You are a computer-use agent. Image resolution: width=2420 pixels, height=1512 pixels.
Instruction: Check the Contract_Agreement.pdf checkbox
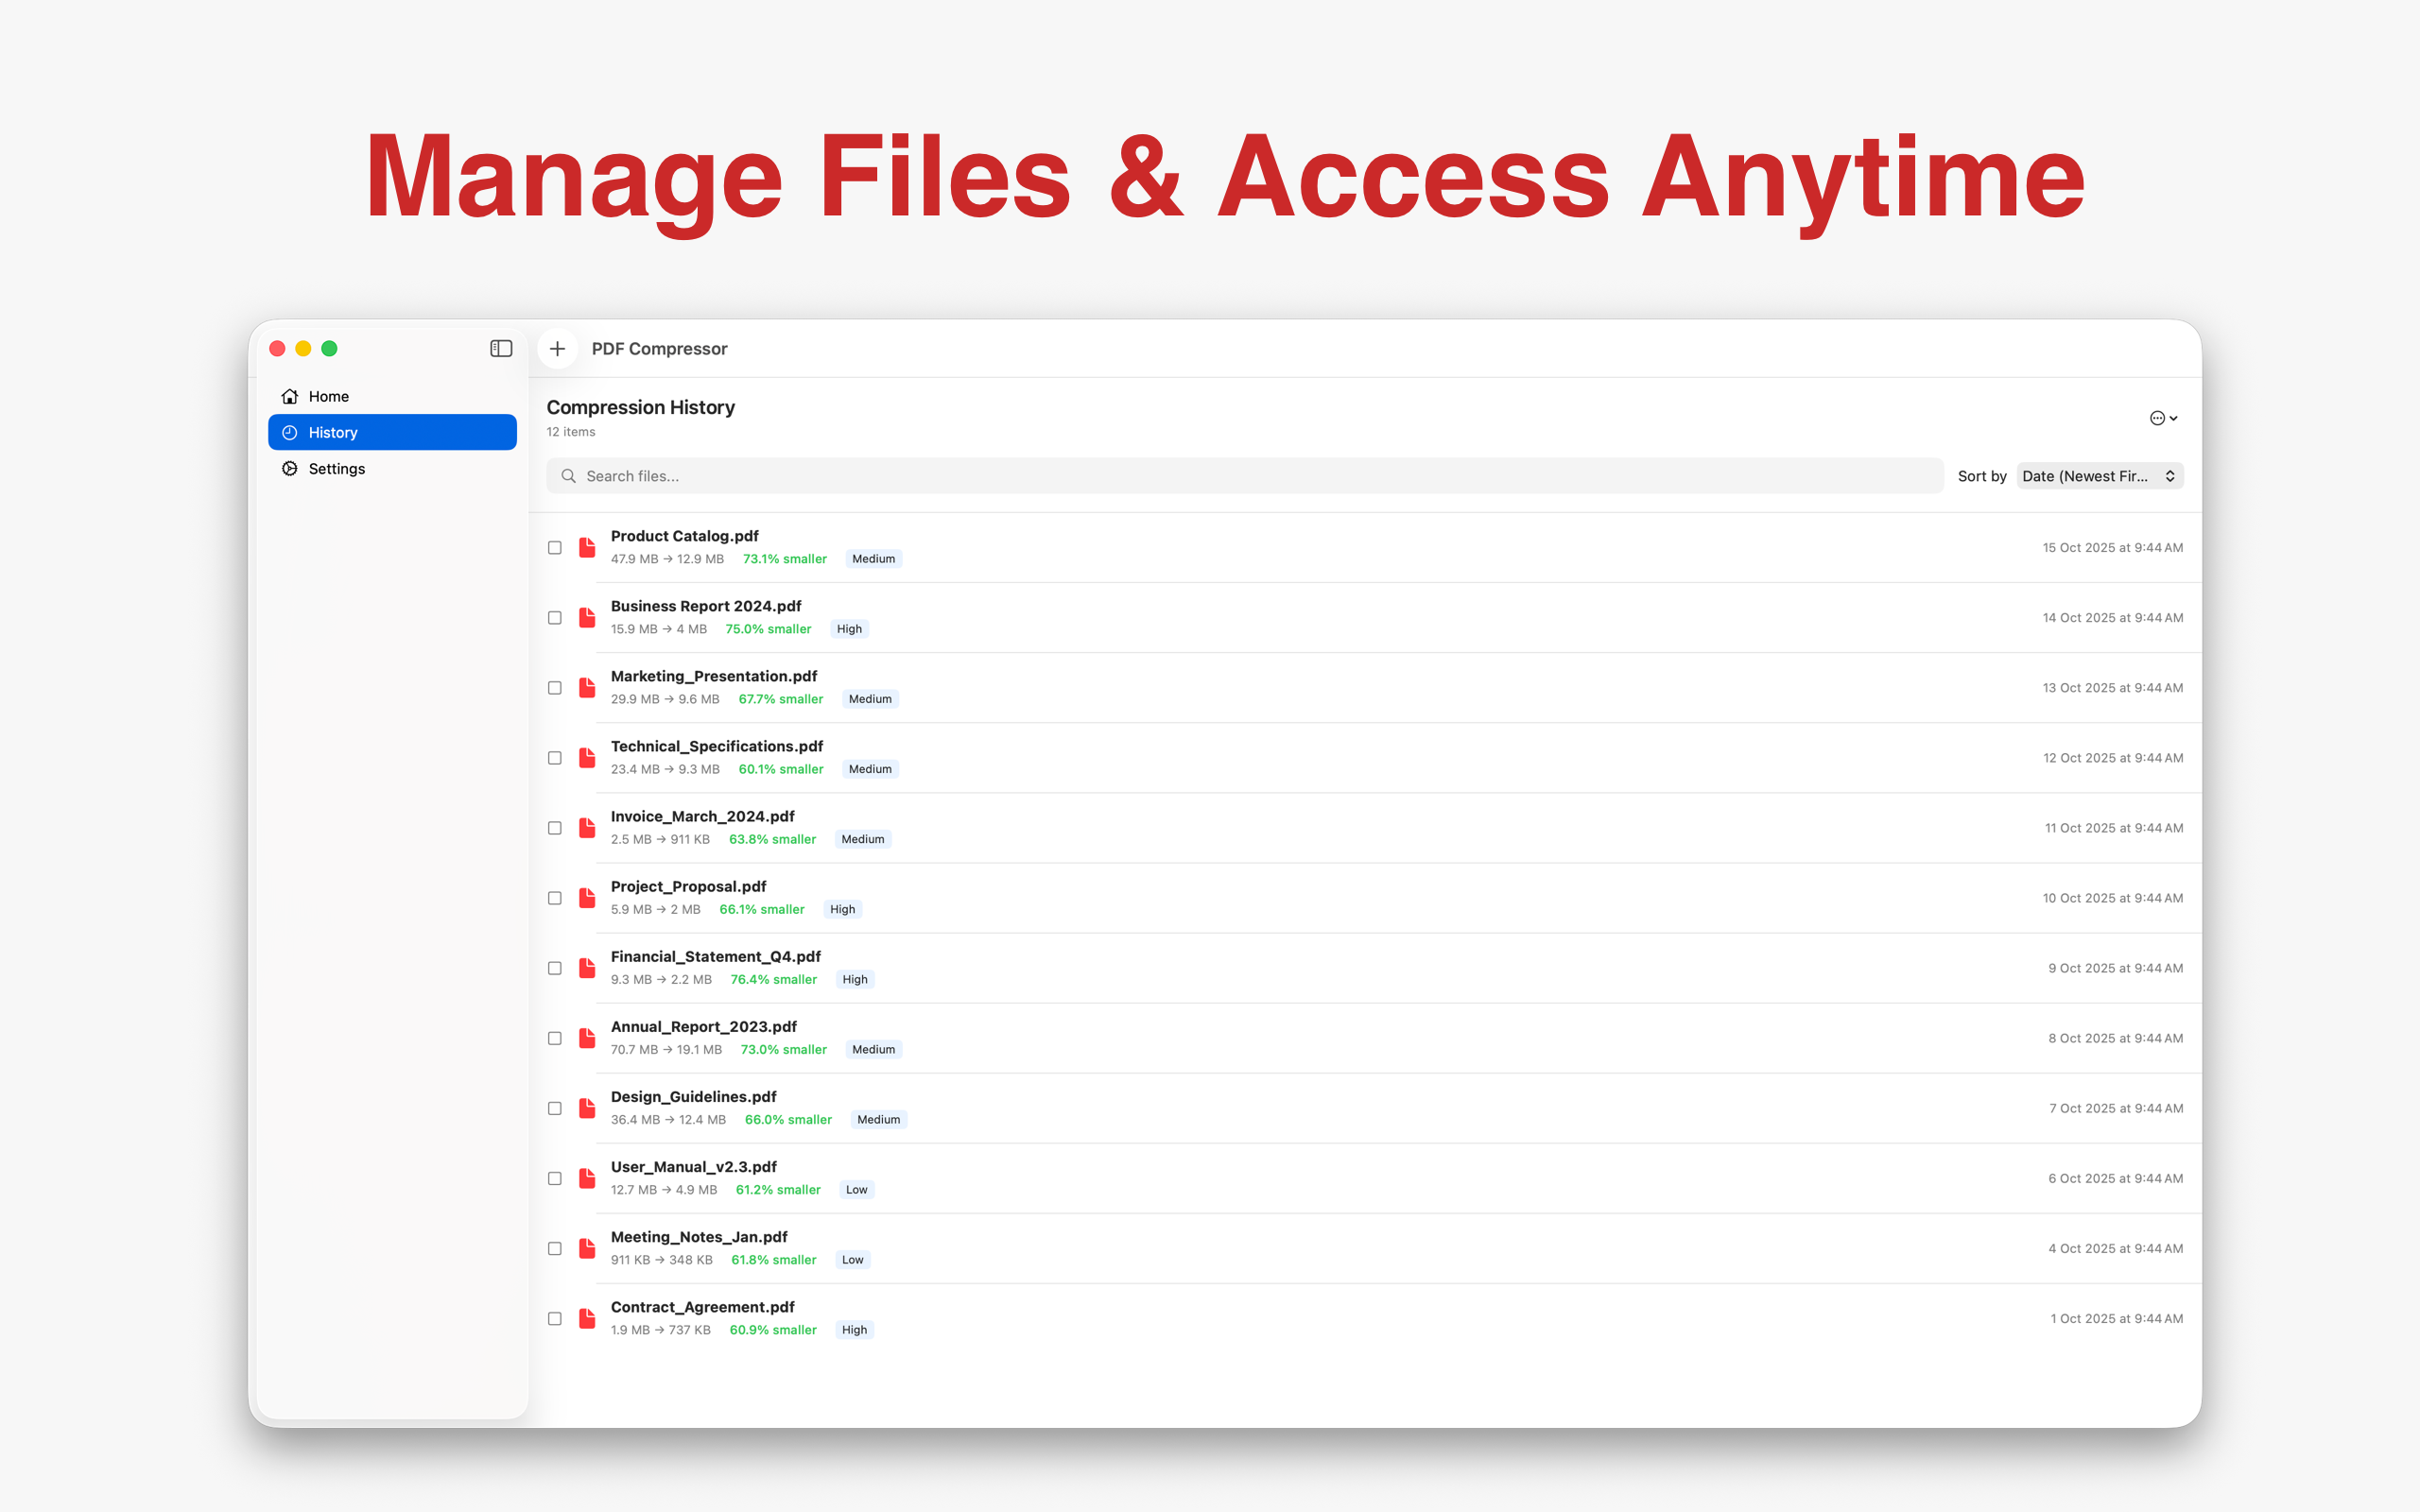pos(555,1317)
